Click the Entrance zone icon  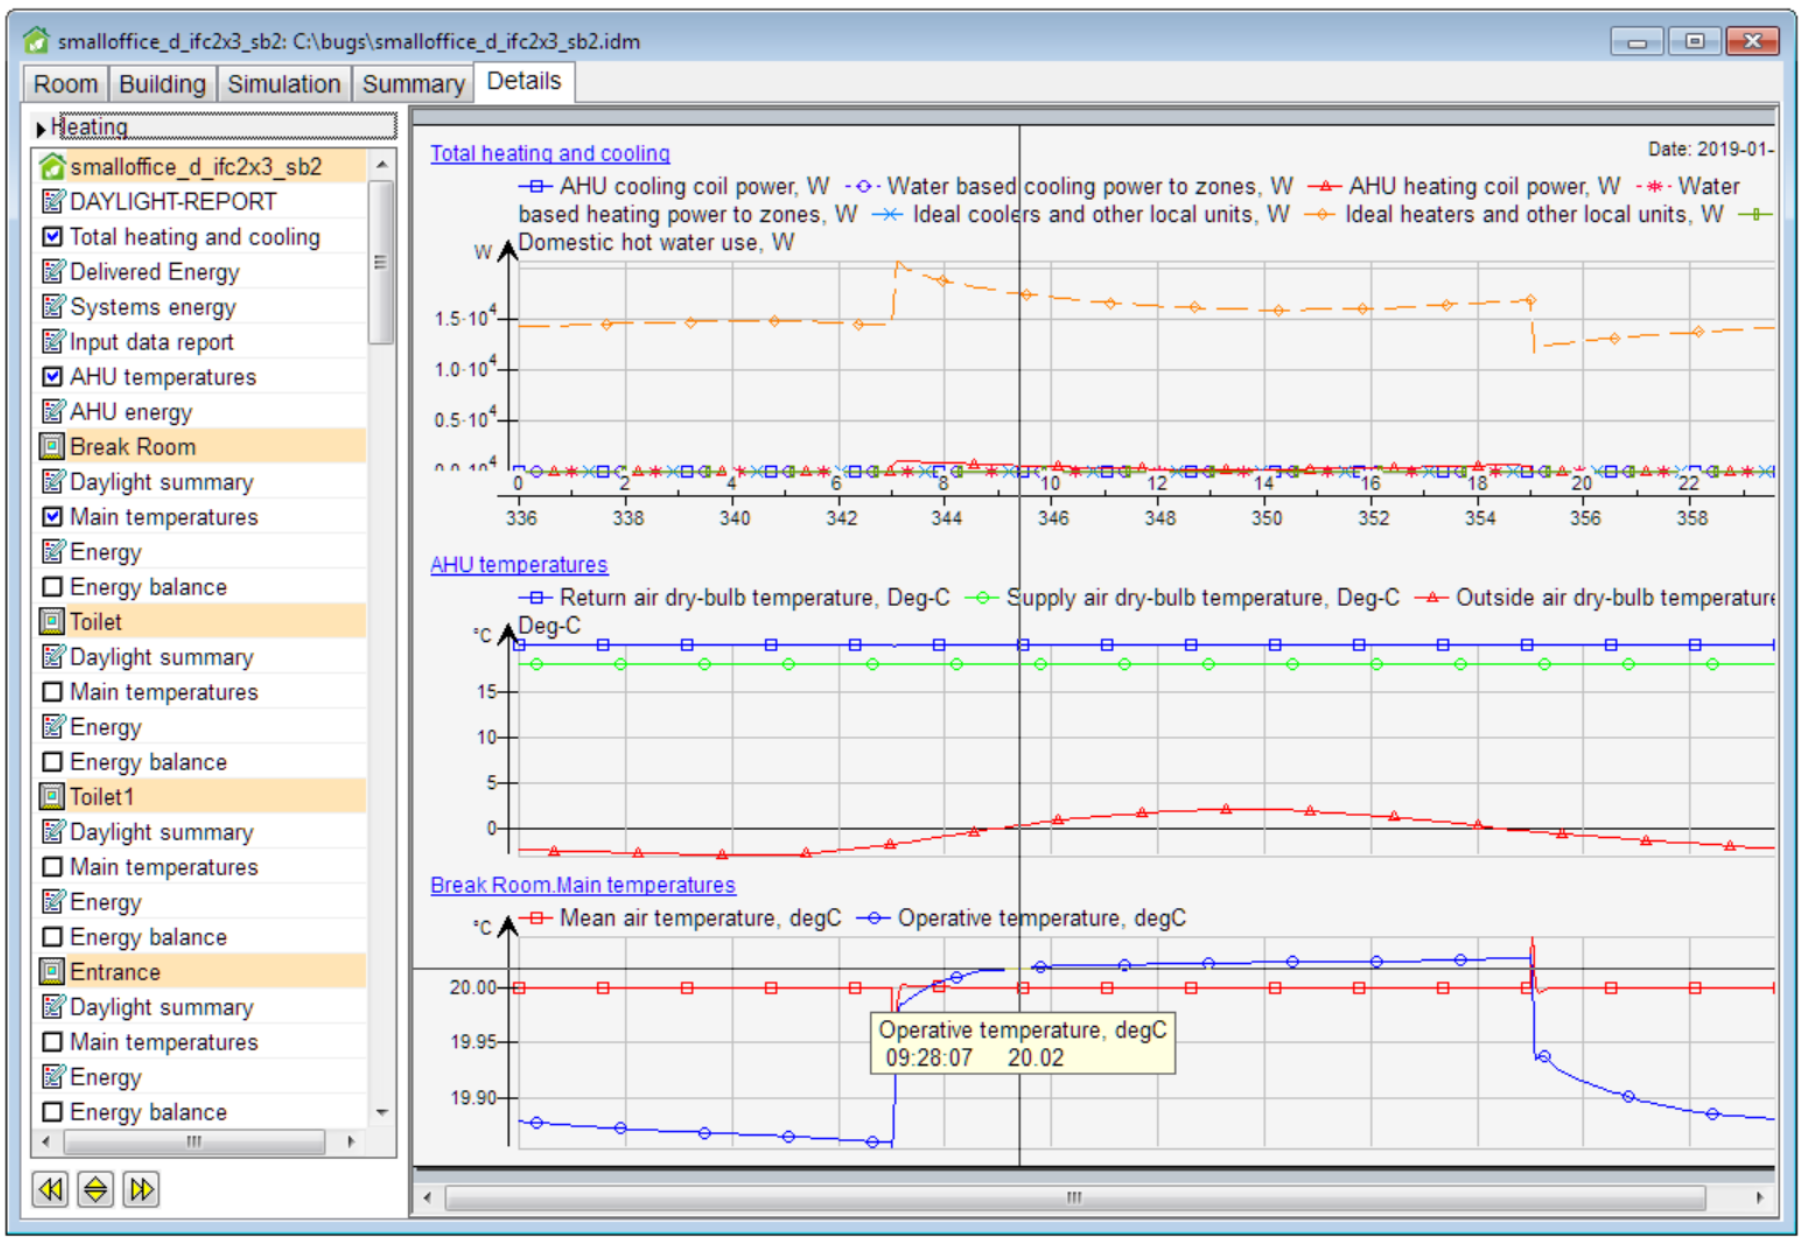[52, 972]
